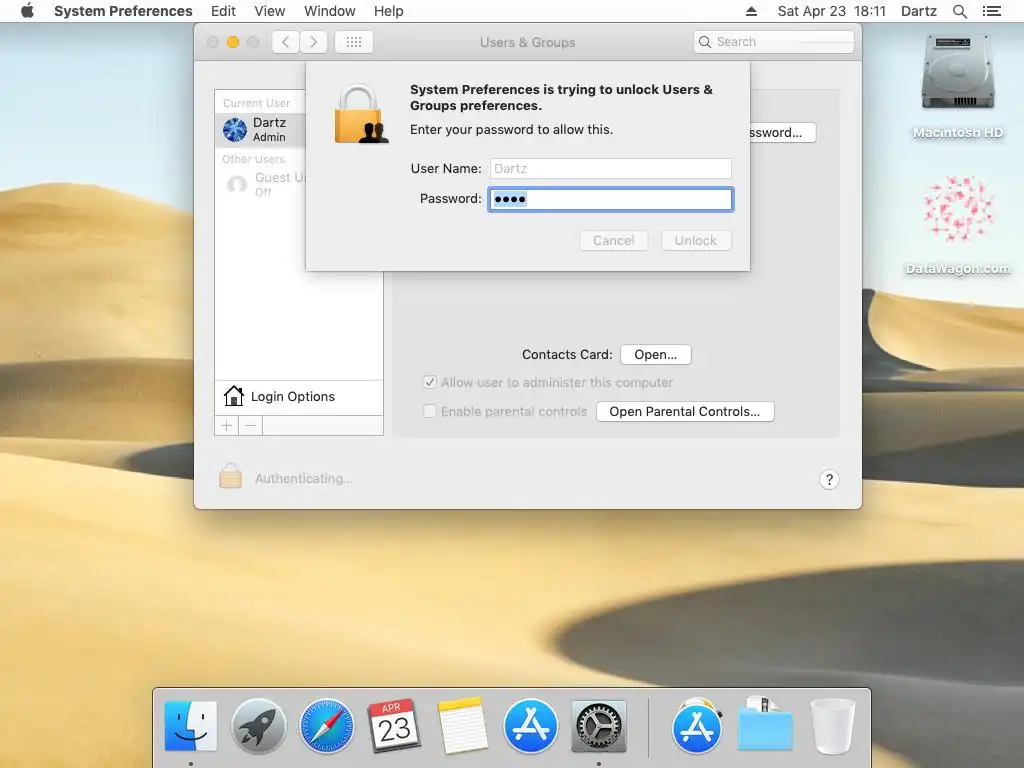The image size is (1024, 768).
Task: Open Notes from the Dock
Action: [x=462, y=726]
